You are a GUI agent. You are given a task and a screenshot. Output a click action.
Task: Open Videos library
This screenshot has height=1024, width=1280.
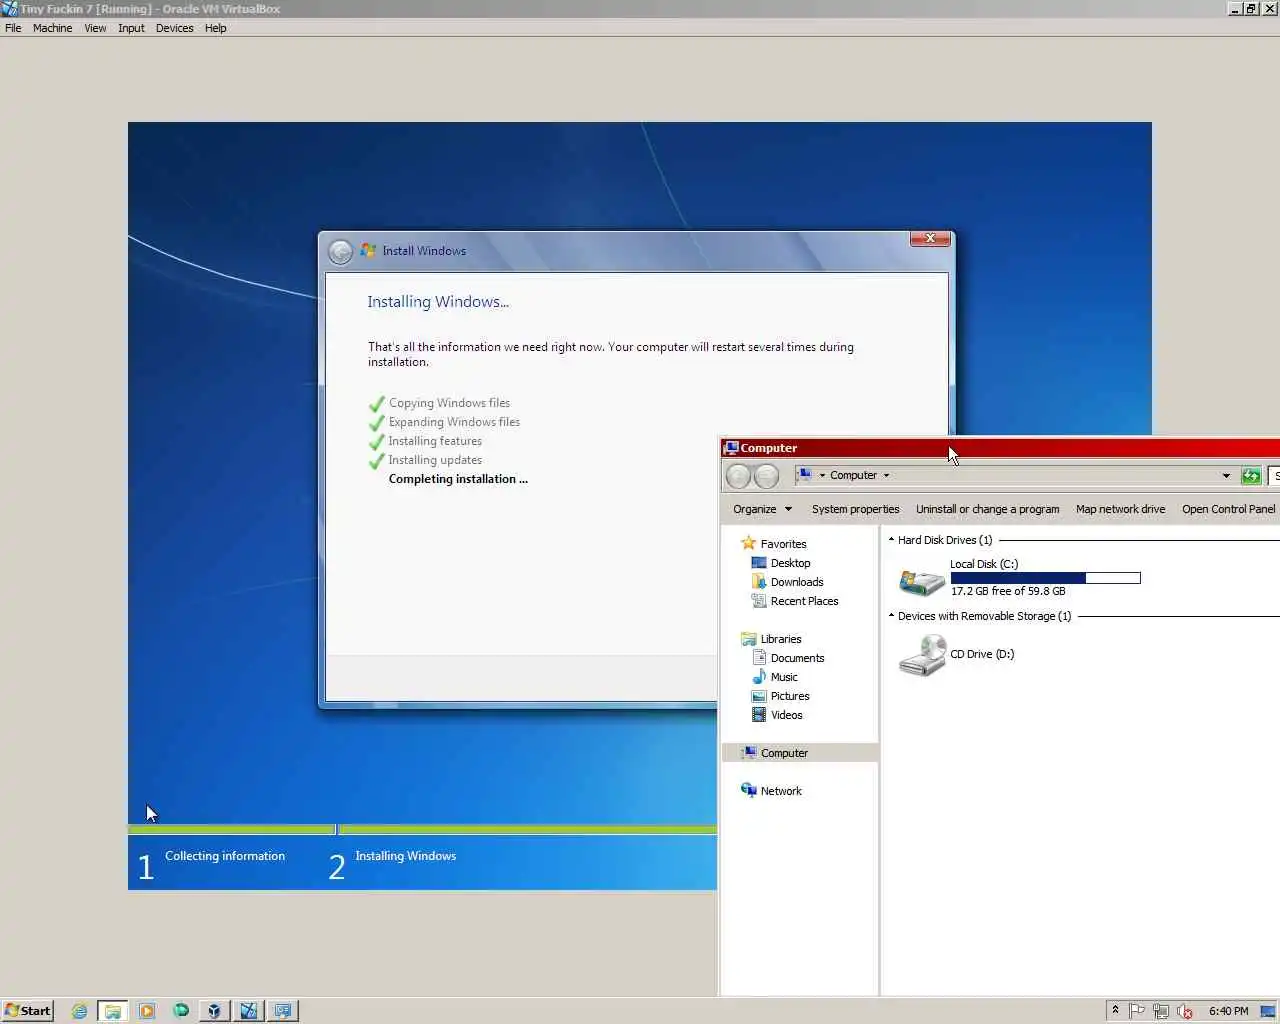[x=786, y=715]
